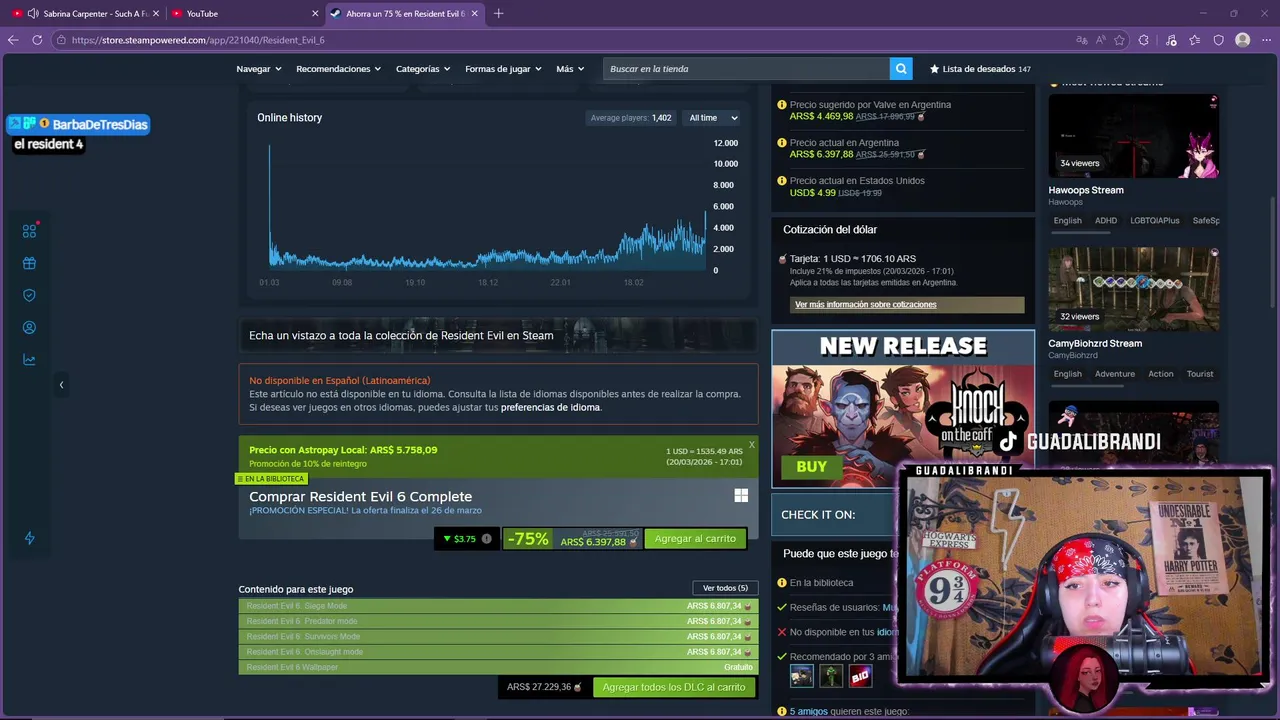Close the Astropay local price banner
1280x720 pixels.
(752, 444)
